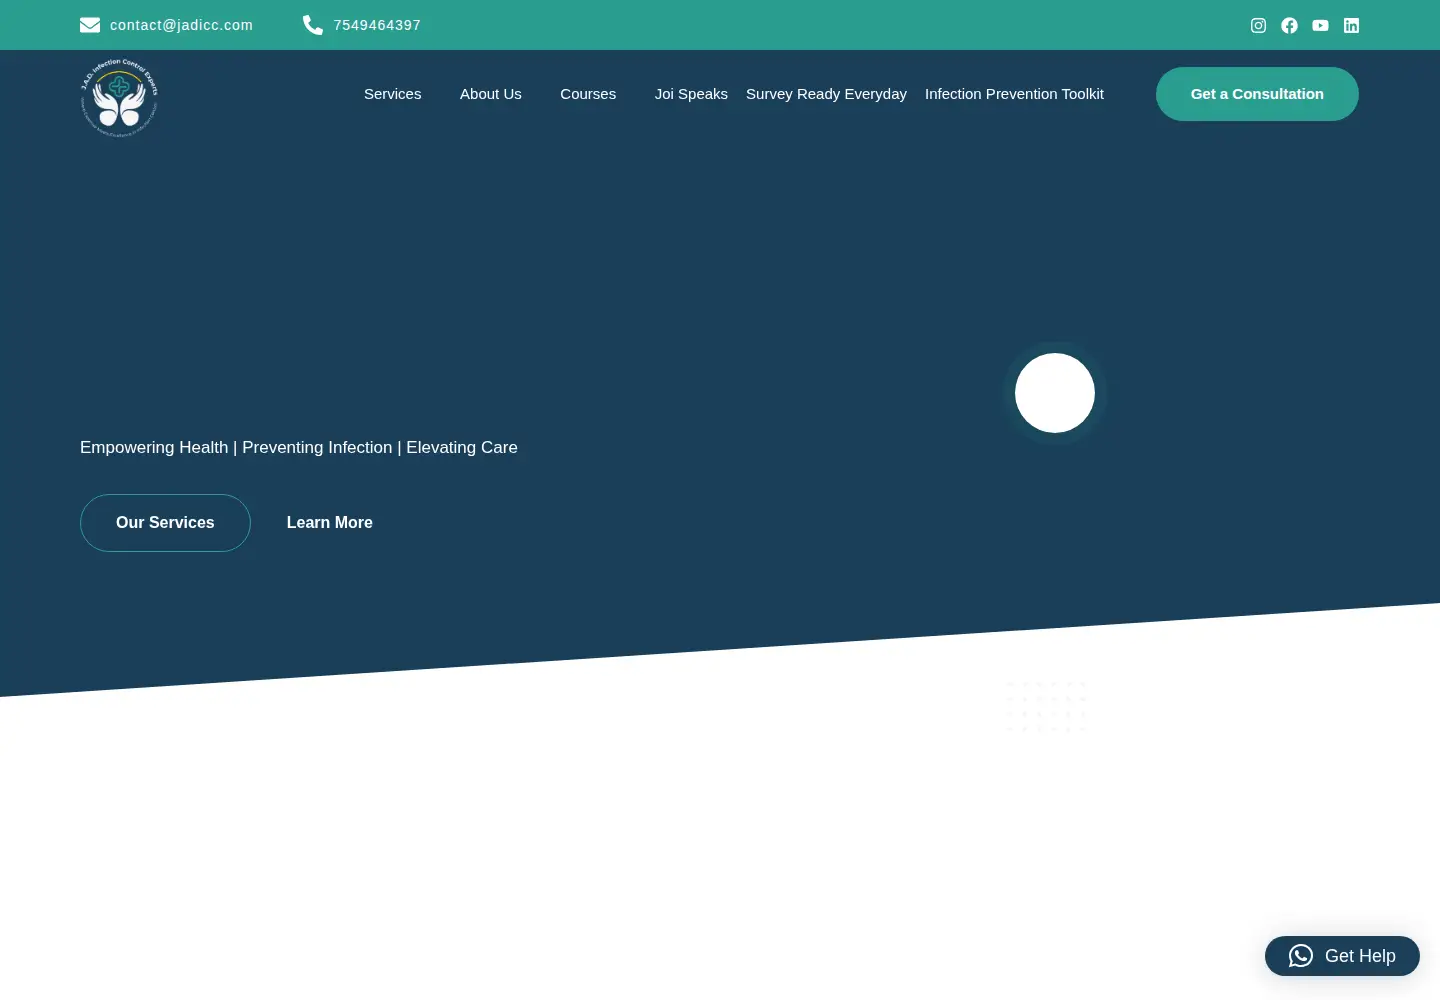Viewport: 1440px width, 1000px height.
Task: Open the Instagram profile icon
Action: 1258,25
